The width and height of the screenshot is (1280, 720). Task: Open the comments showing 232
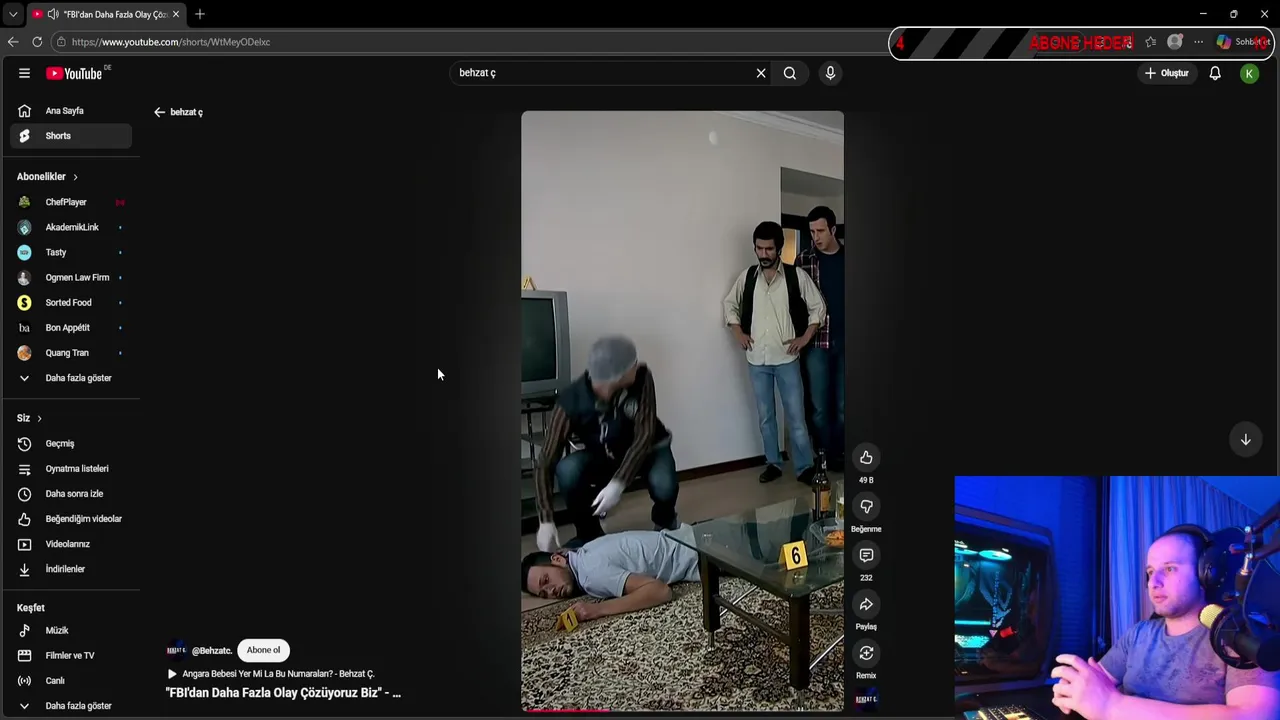tap(866, 556)
